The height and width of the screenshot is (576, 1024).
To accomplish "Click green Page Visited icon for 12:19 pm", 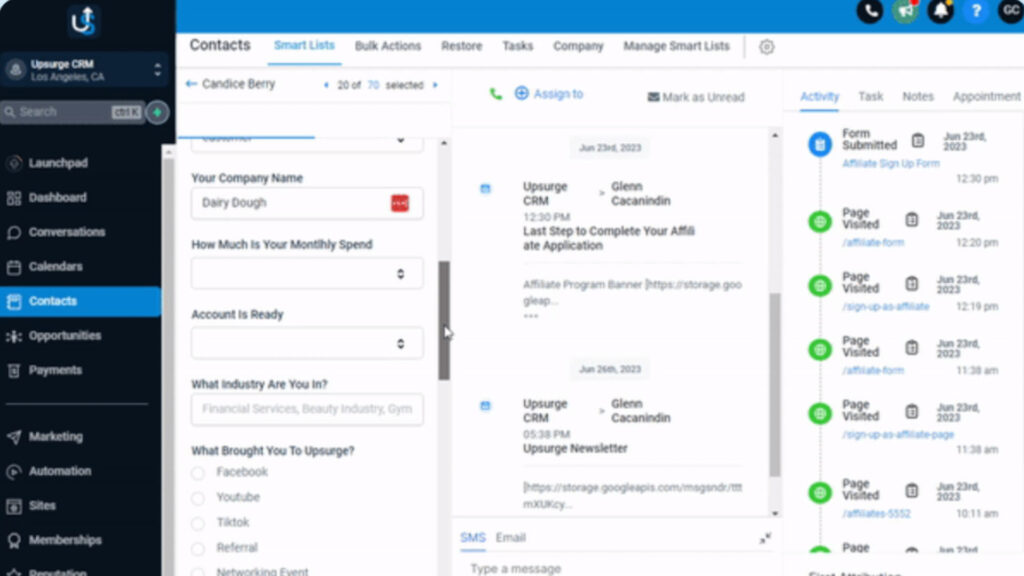I will tap(820, 285).
